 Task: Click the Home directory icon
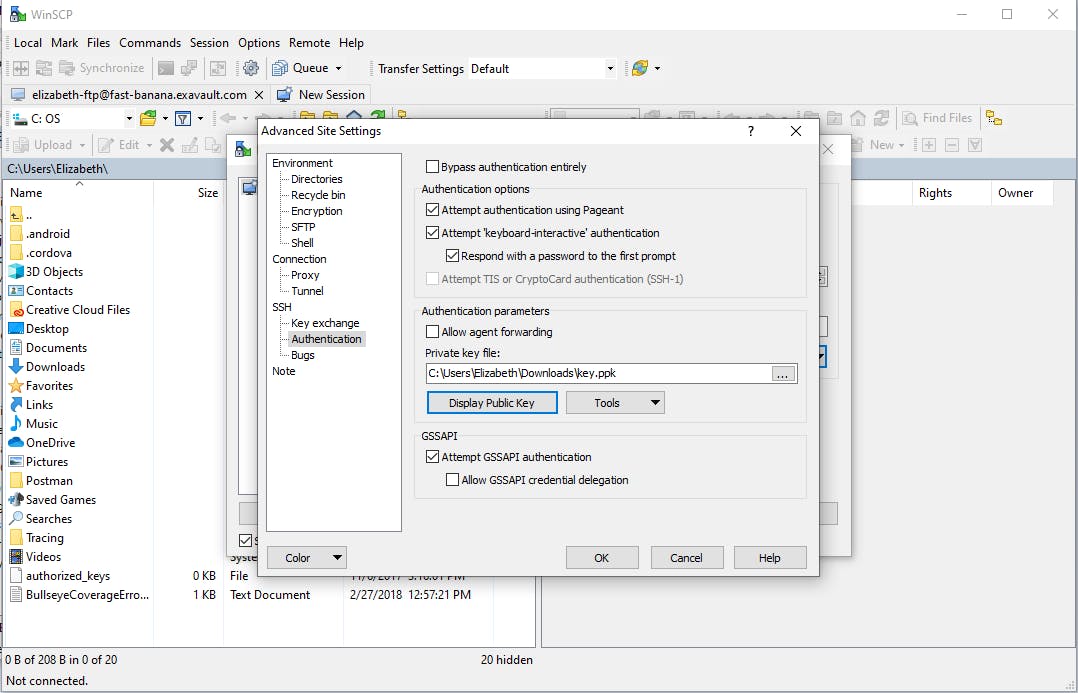[x=858, y=117]
